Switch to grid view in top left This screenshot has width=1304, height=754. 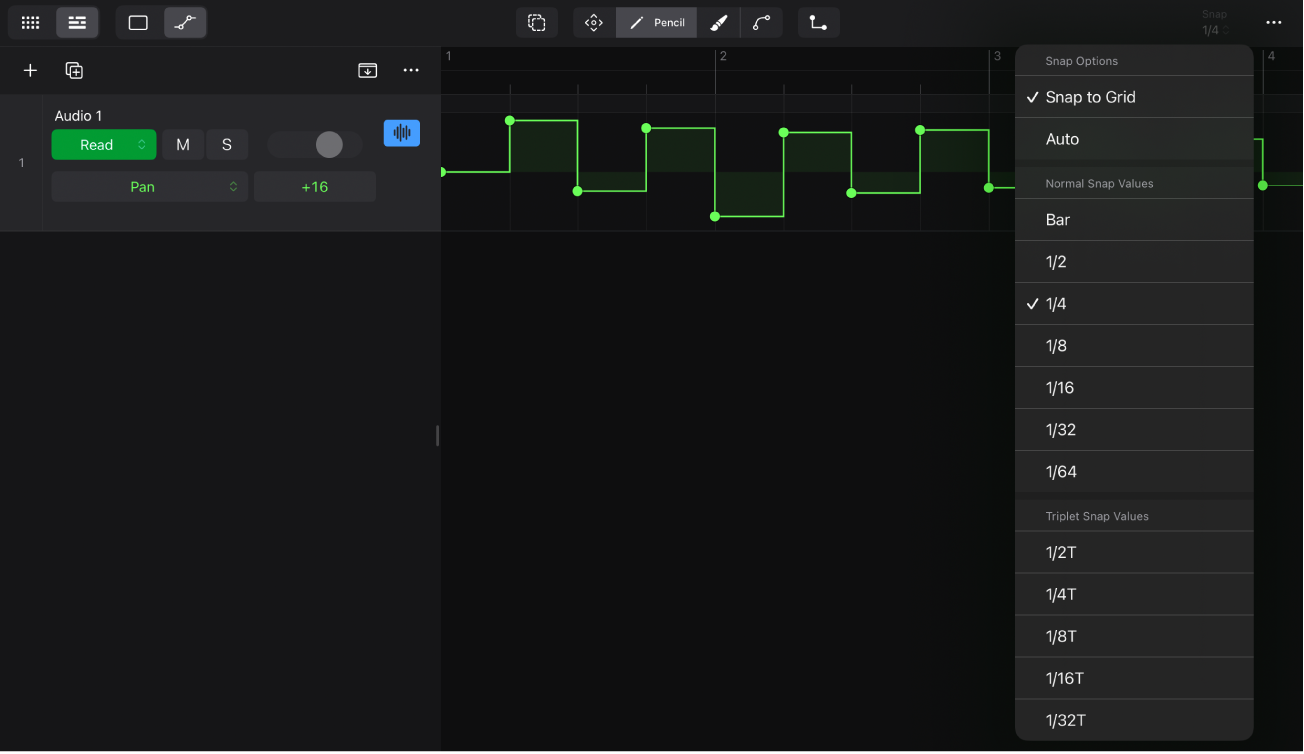(x=29, y=21)
